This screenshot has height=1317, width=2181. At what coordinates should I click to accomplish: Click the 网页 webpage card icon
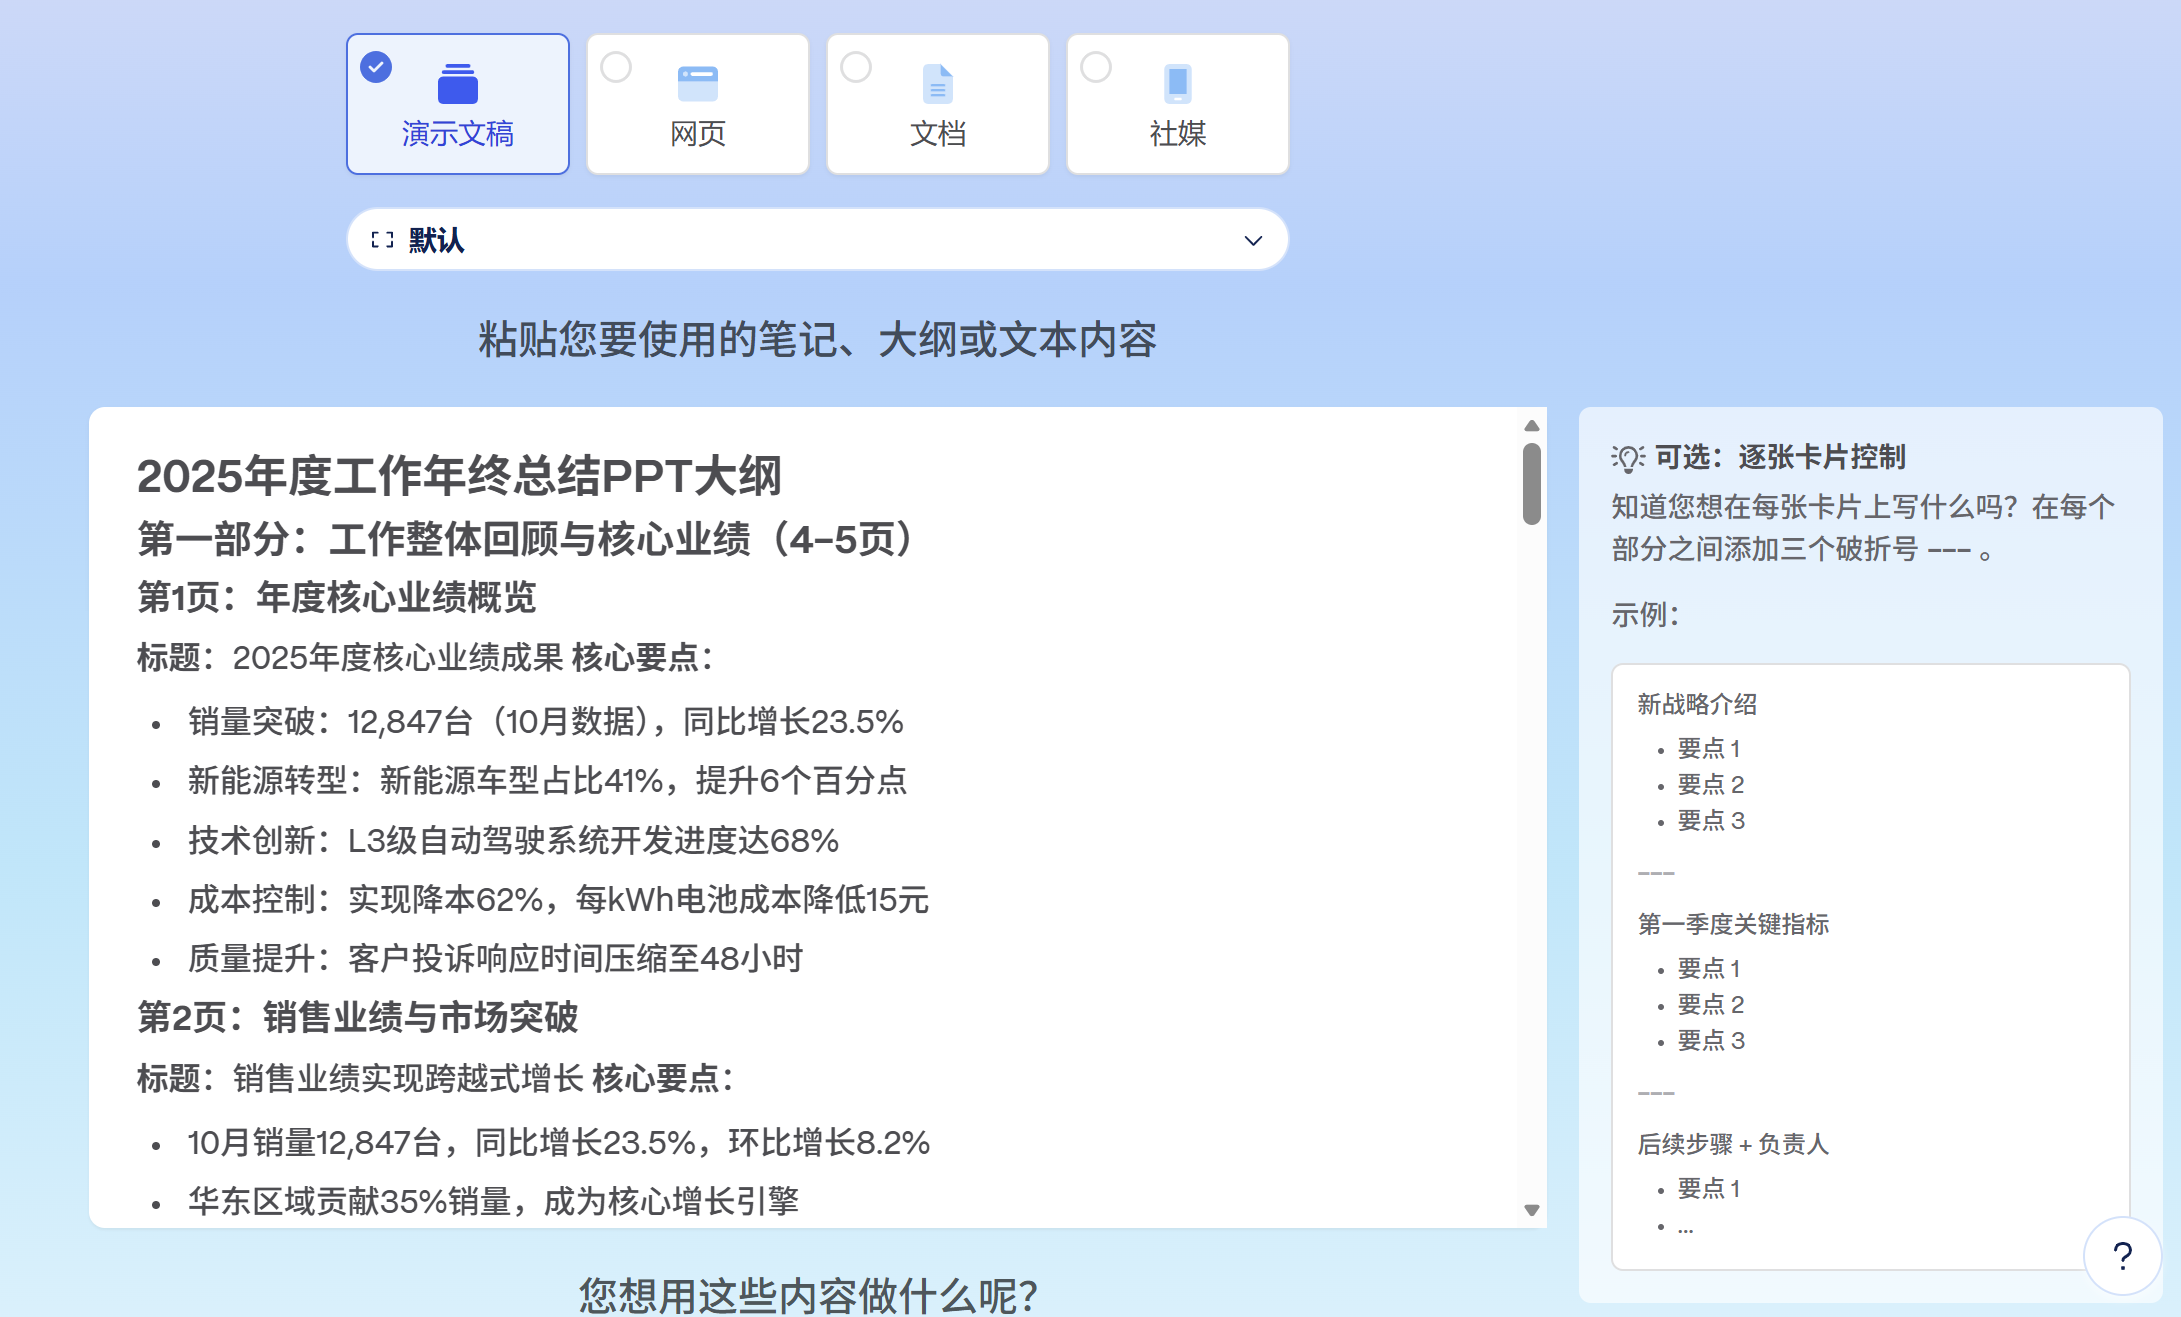(x=697, y=82)
